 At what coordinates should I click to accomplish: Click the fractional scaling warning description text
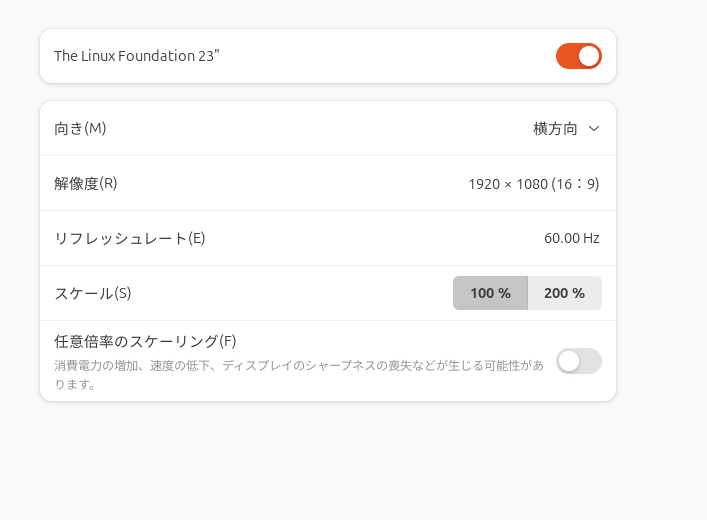(x=299, y=374)
